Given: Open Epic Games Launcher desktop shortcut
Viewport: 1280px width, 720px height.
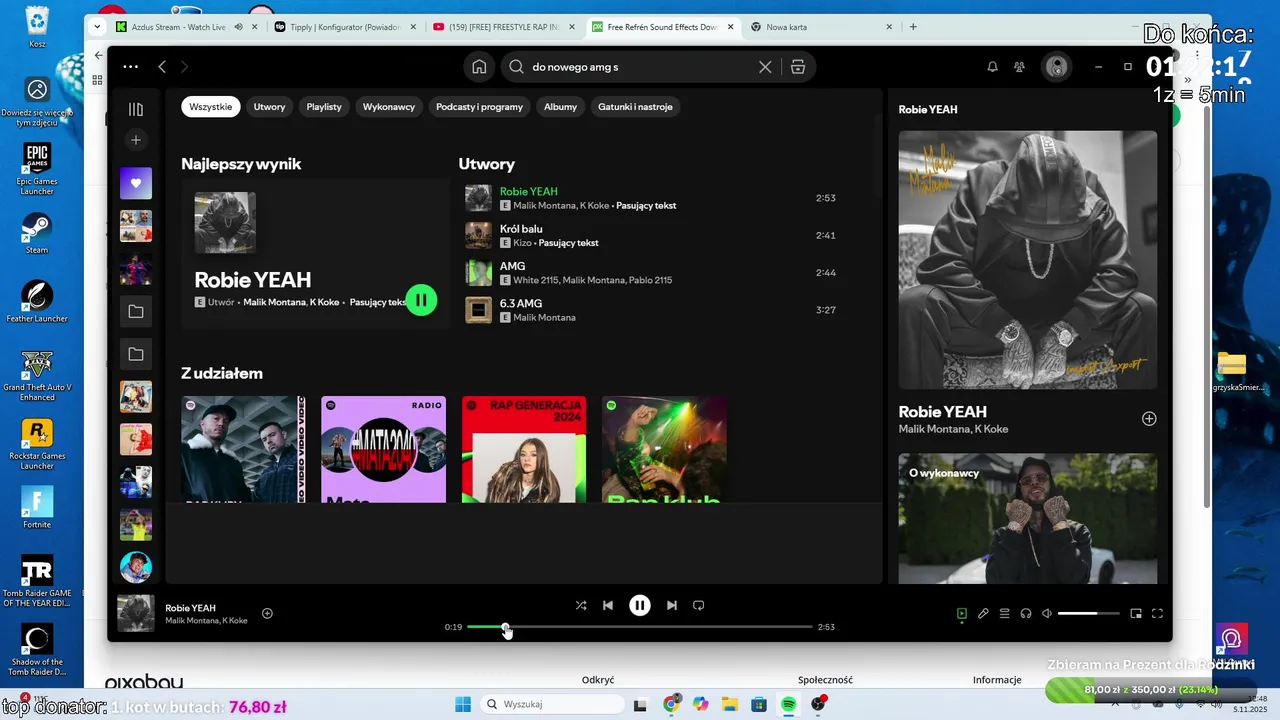Looking at the screenshot, I should click(37, 170).
